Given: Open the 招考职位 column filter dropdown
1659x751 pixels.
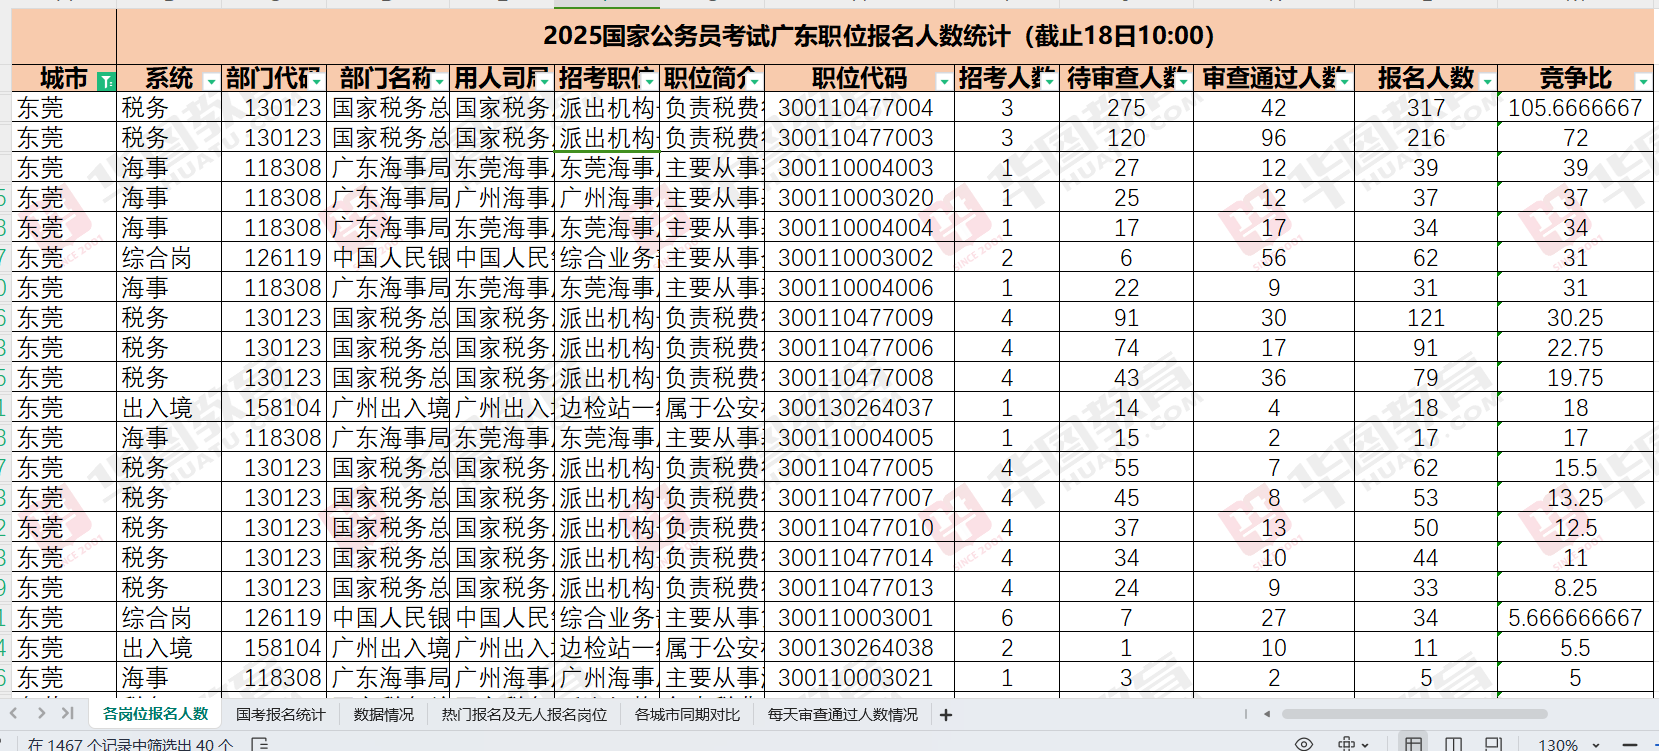Looking at the screenshot, I should point(650,81).
